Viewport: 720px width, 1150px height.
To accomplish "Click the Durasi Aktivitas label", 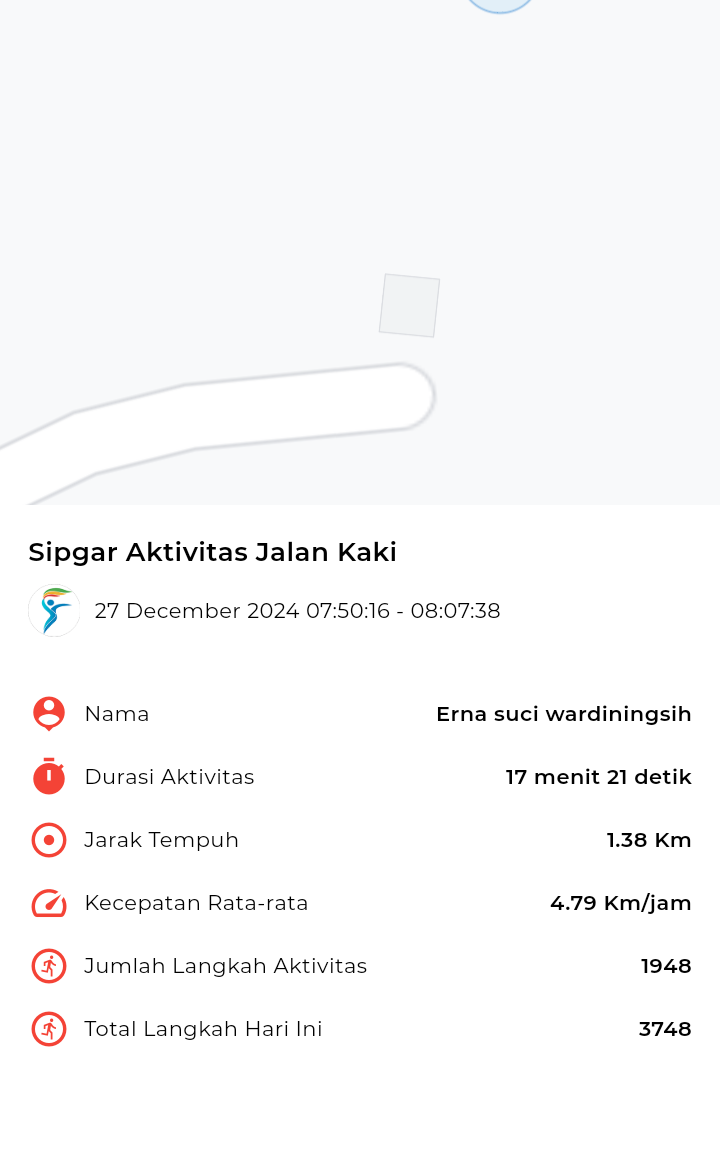I will coord(169,777).
